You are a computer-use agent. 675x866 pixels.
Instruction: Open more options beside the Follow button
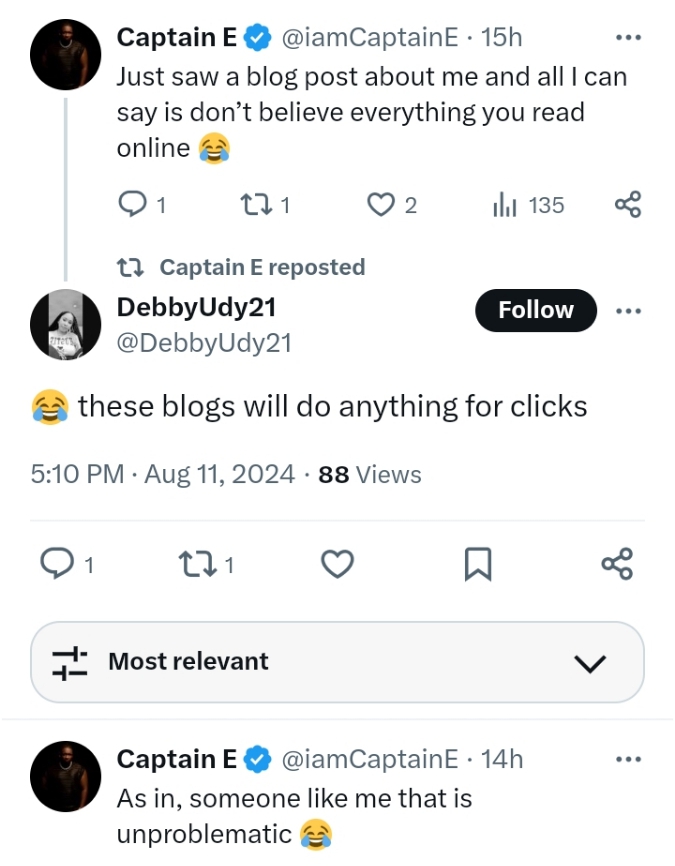click(x=627, y=310)
